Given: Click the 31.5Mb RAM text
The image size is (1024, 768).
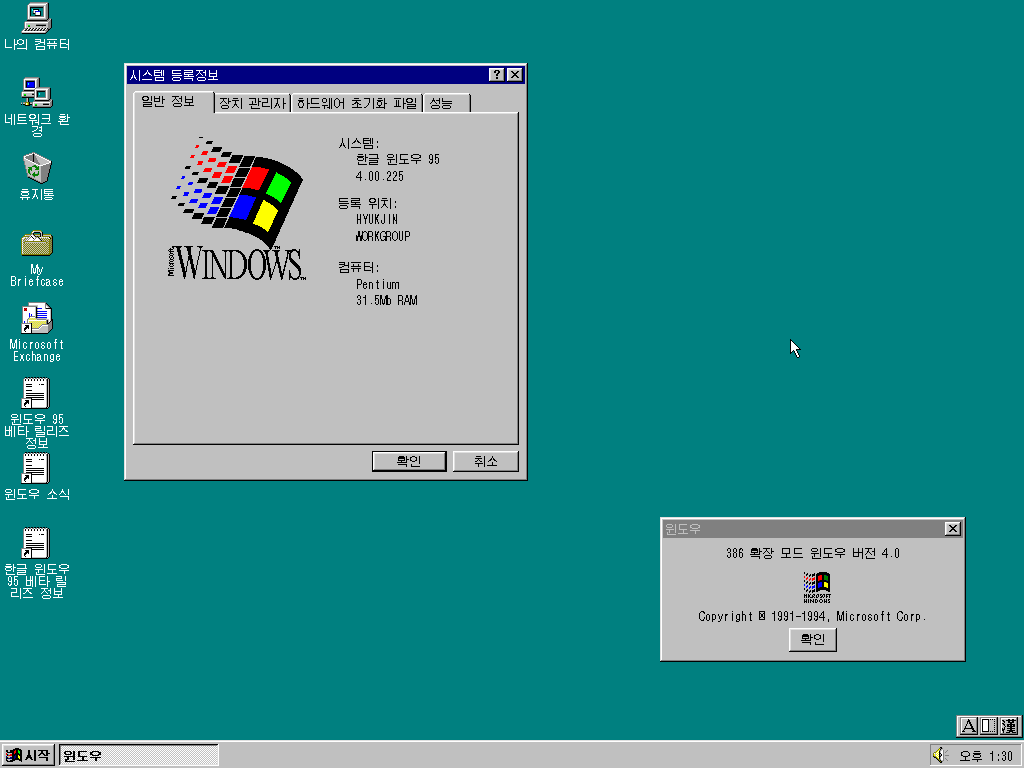Looking at the screenshot, I should click(387, 300).
